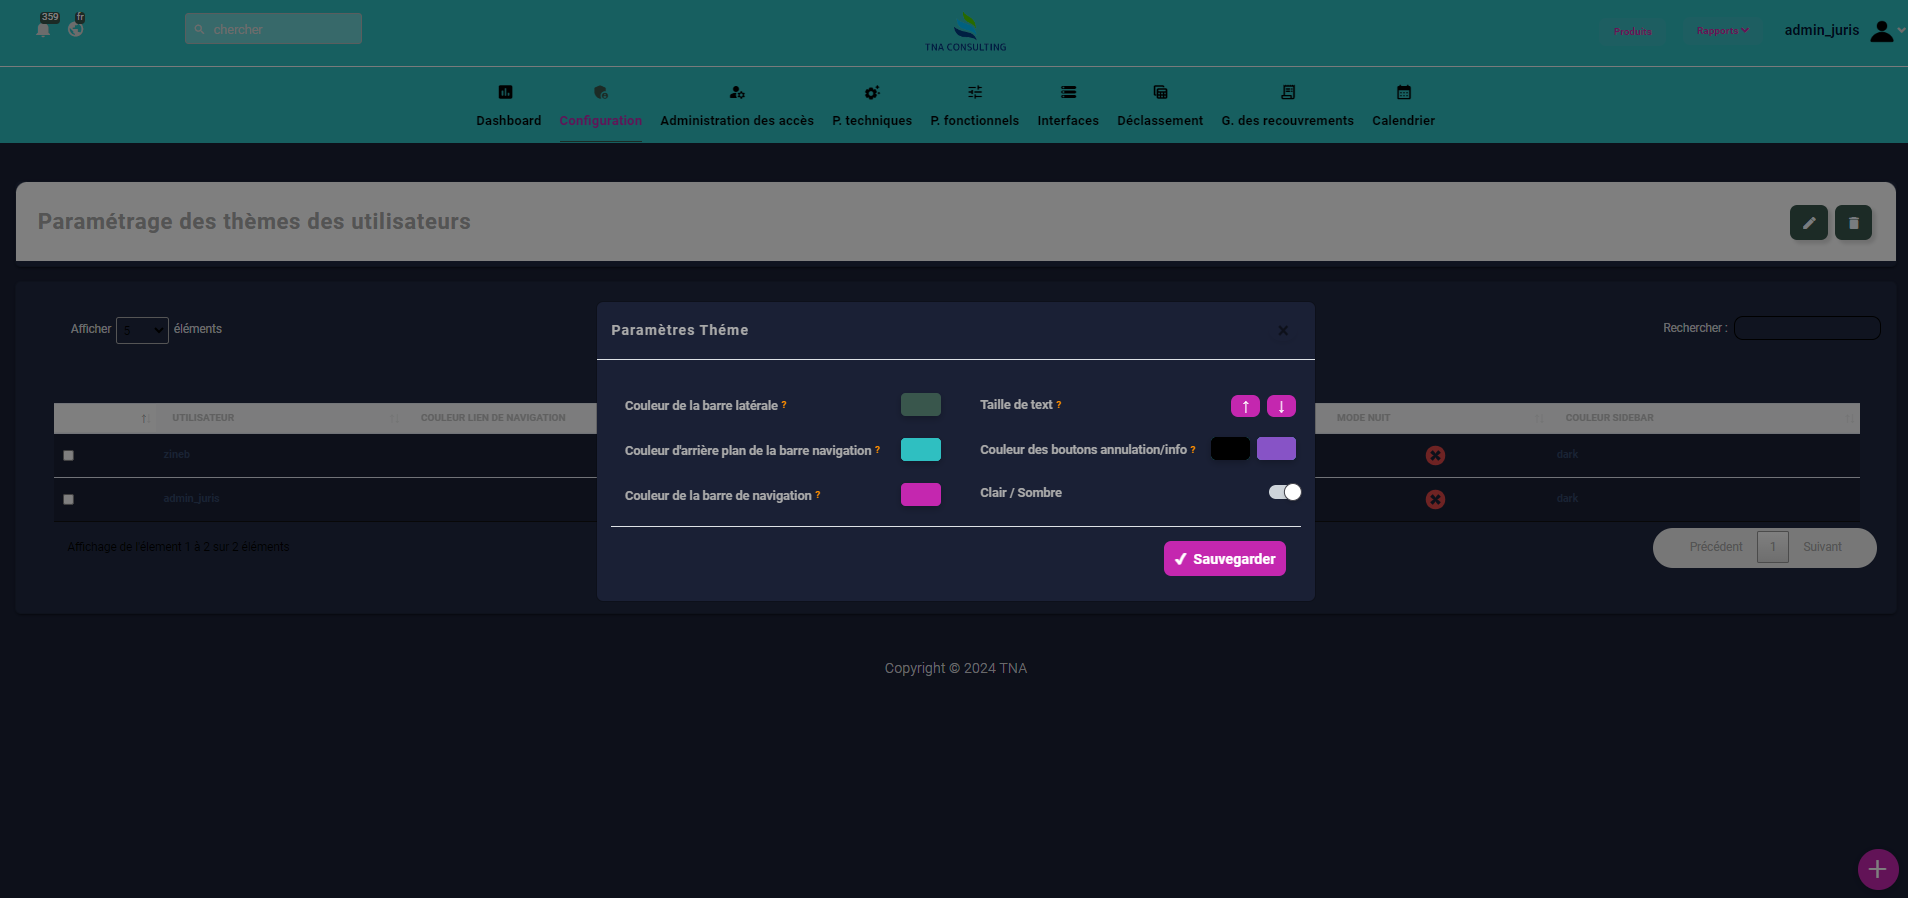Close the Paramètres Thème dialog
Image resolution: width=1908 pixels, height=898 pixels.
(x=1283, y=331)
